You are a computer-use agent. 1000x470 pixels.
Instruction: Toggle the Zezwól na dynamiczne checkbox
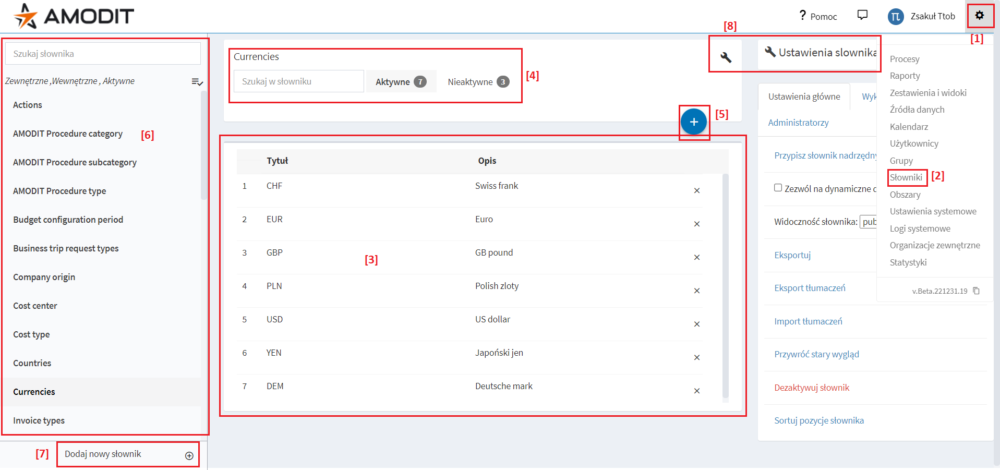779,188
